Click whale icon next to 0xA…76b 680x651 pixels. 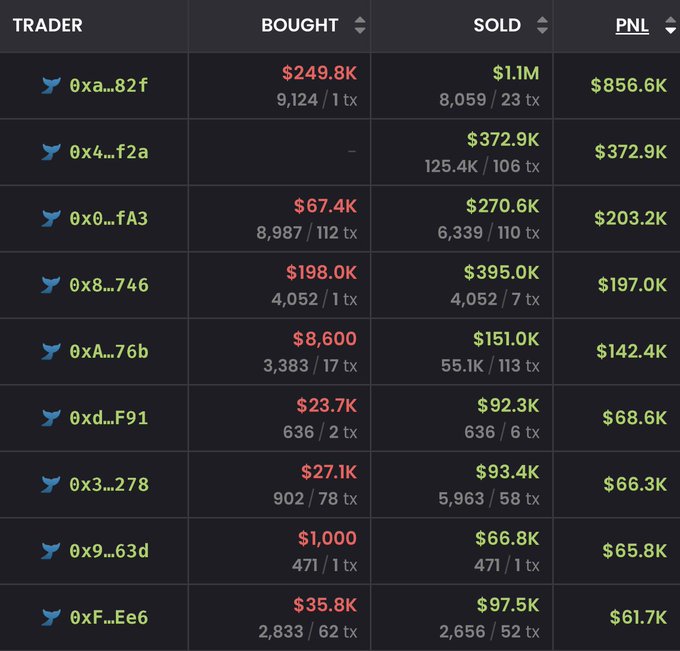point(51,351)
